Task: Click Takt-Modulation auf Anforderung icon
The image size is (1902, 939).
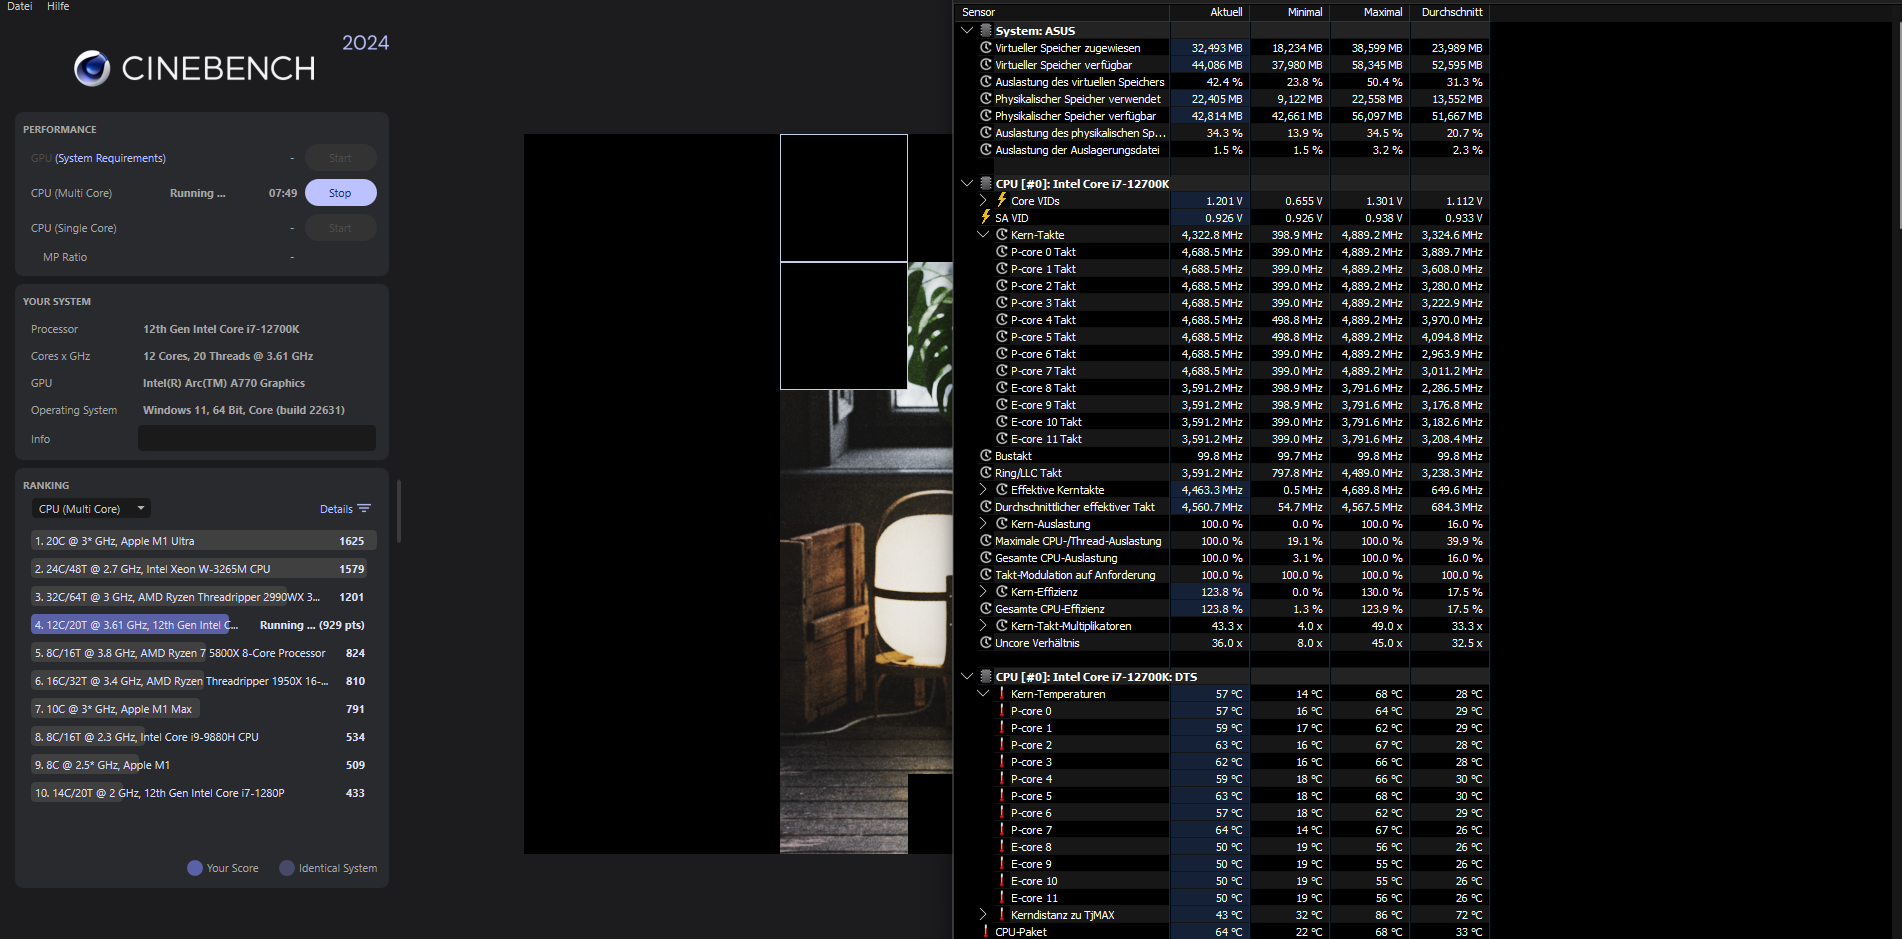Action: coord(986,575)
